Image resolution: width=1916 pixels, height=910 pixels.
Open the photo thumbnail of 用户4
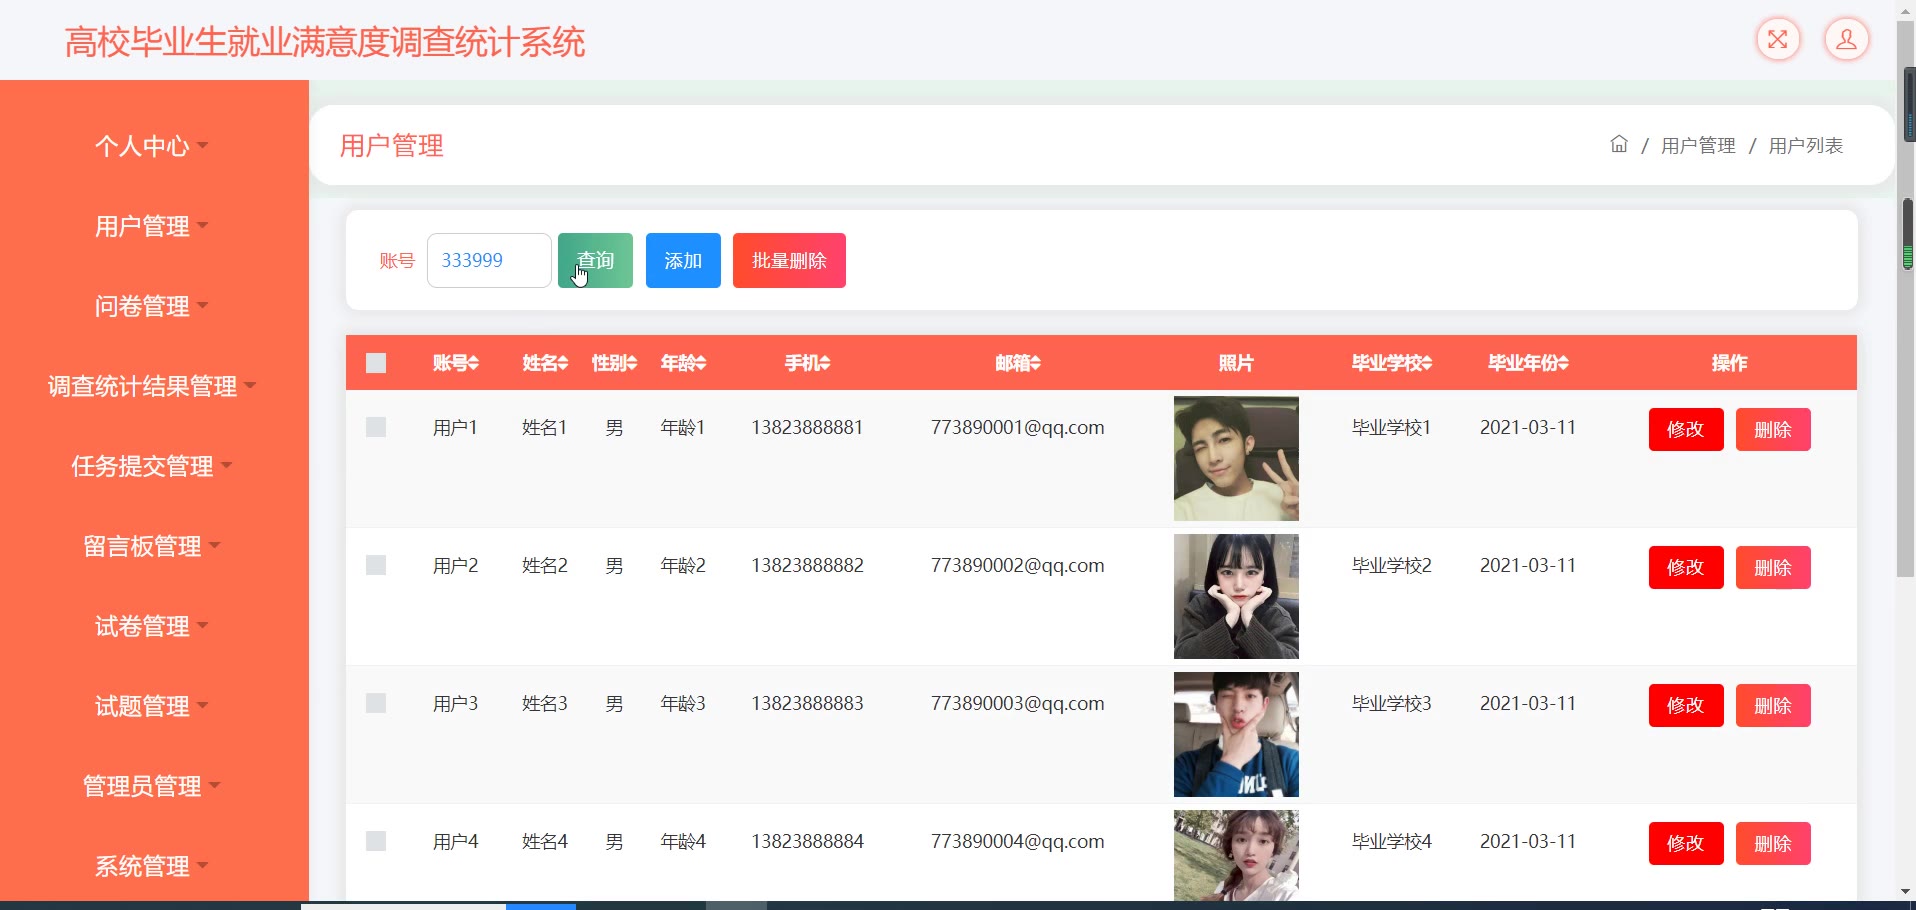point(1236,855)
